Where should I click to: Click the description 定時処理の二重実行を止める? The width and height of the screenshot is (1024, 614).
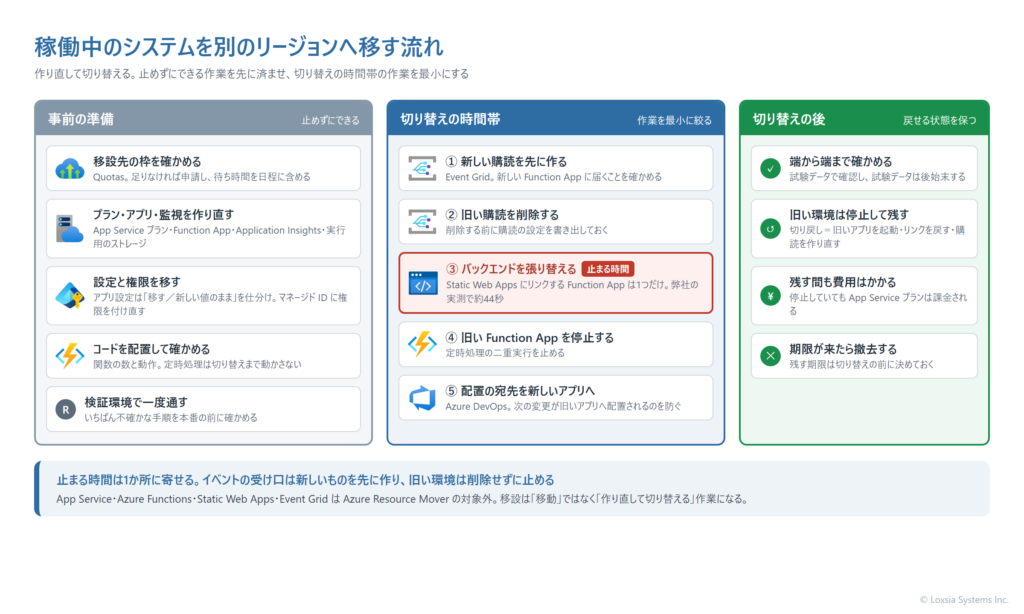(505, 353)
